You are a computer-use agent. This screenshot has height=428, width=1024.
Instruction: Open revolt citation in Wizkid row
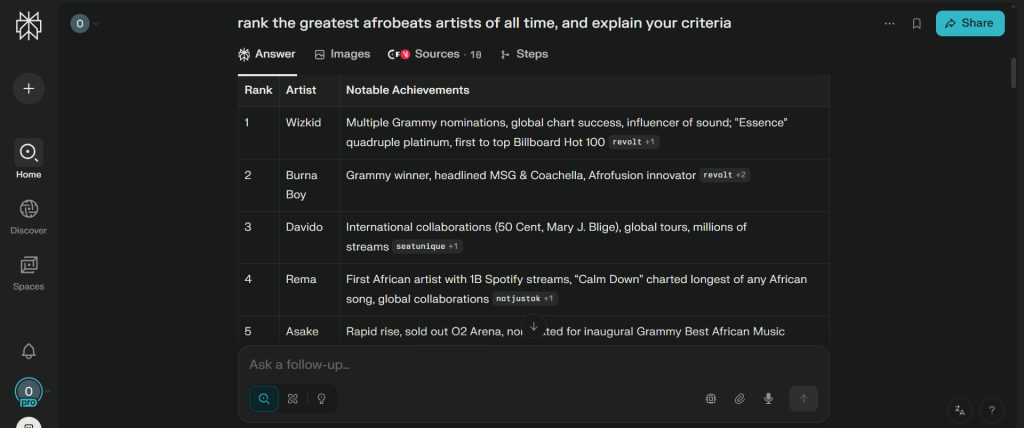(634, 142)
